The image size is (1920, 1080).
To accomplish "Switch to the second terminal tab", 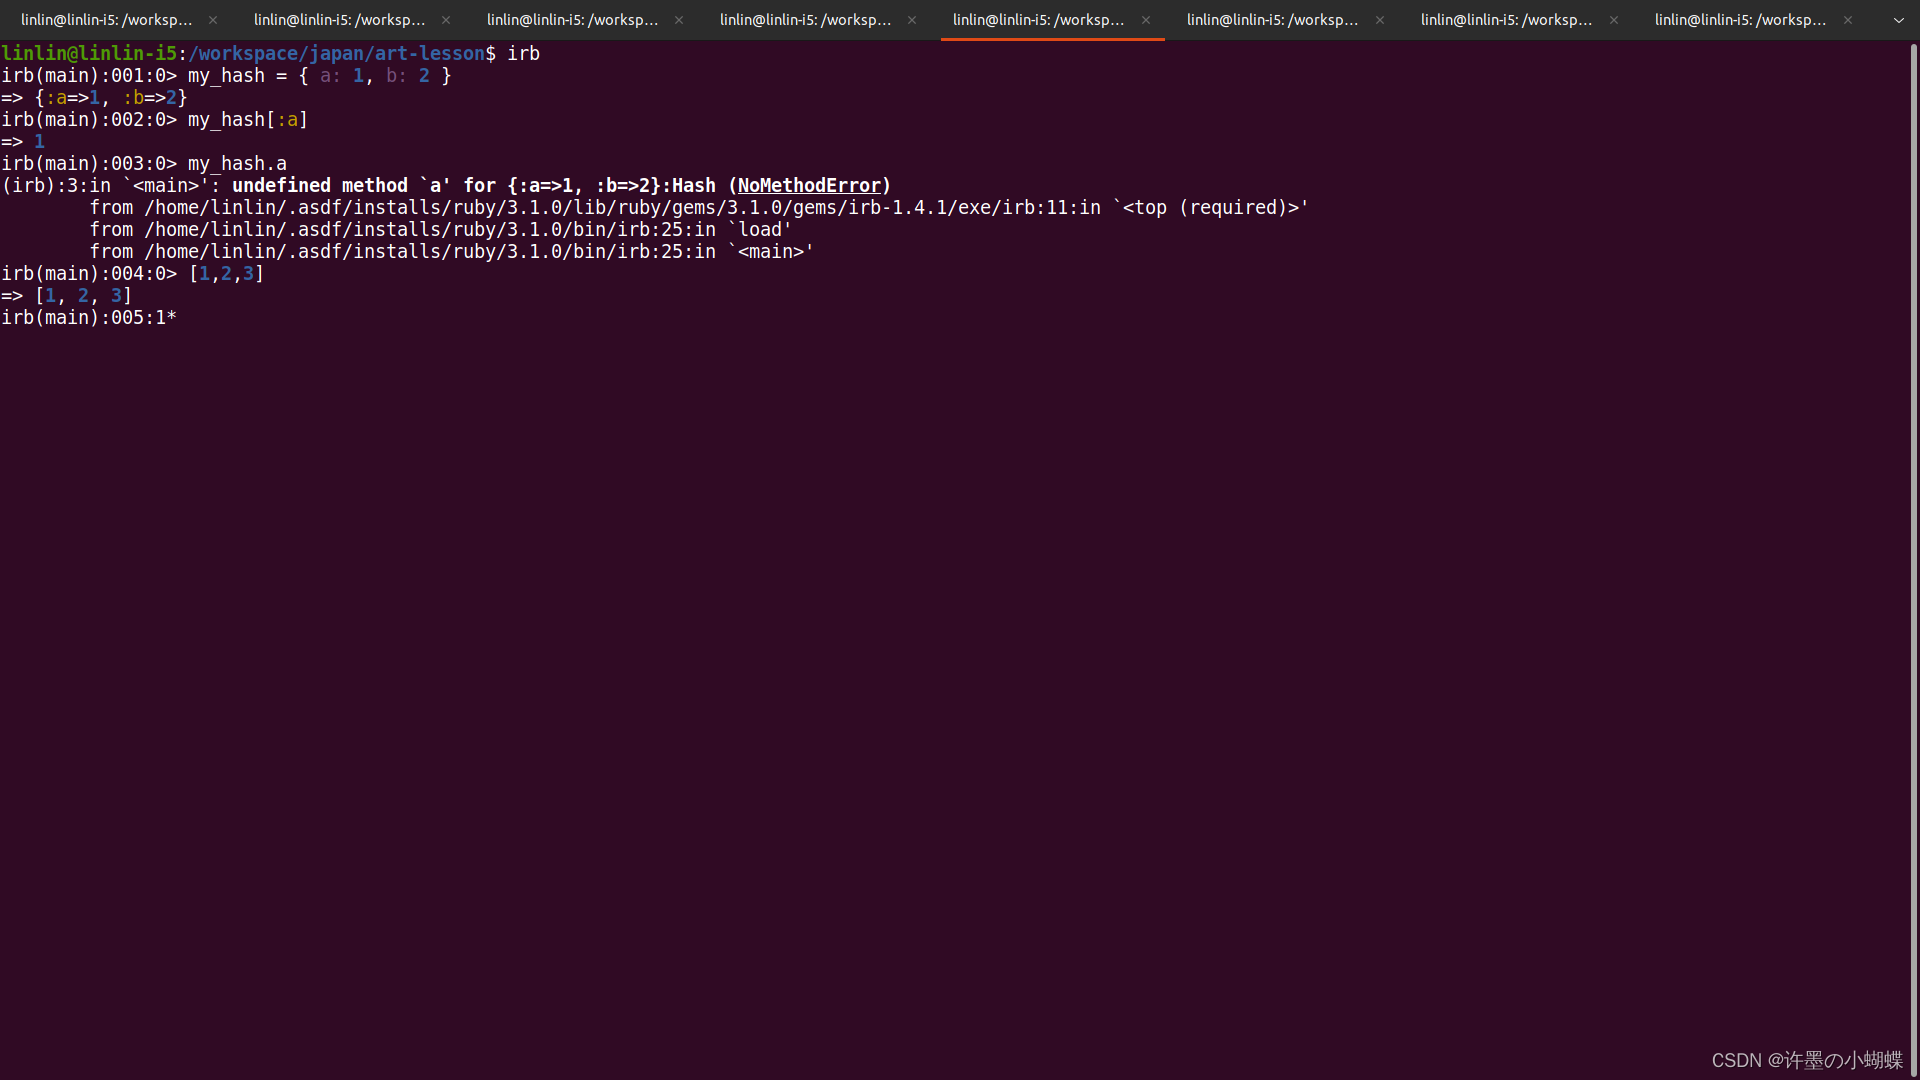I will pyautogui.click(x=339, y=20).
